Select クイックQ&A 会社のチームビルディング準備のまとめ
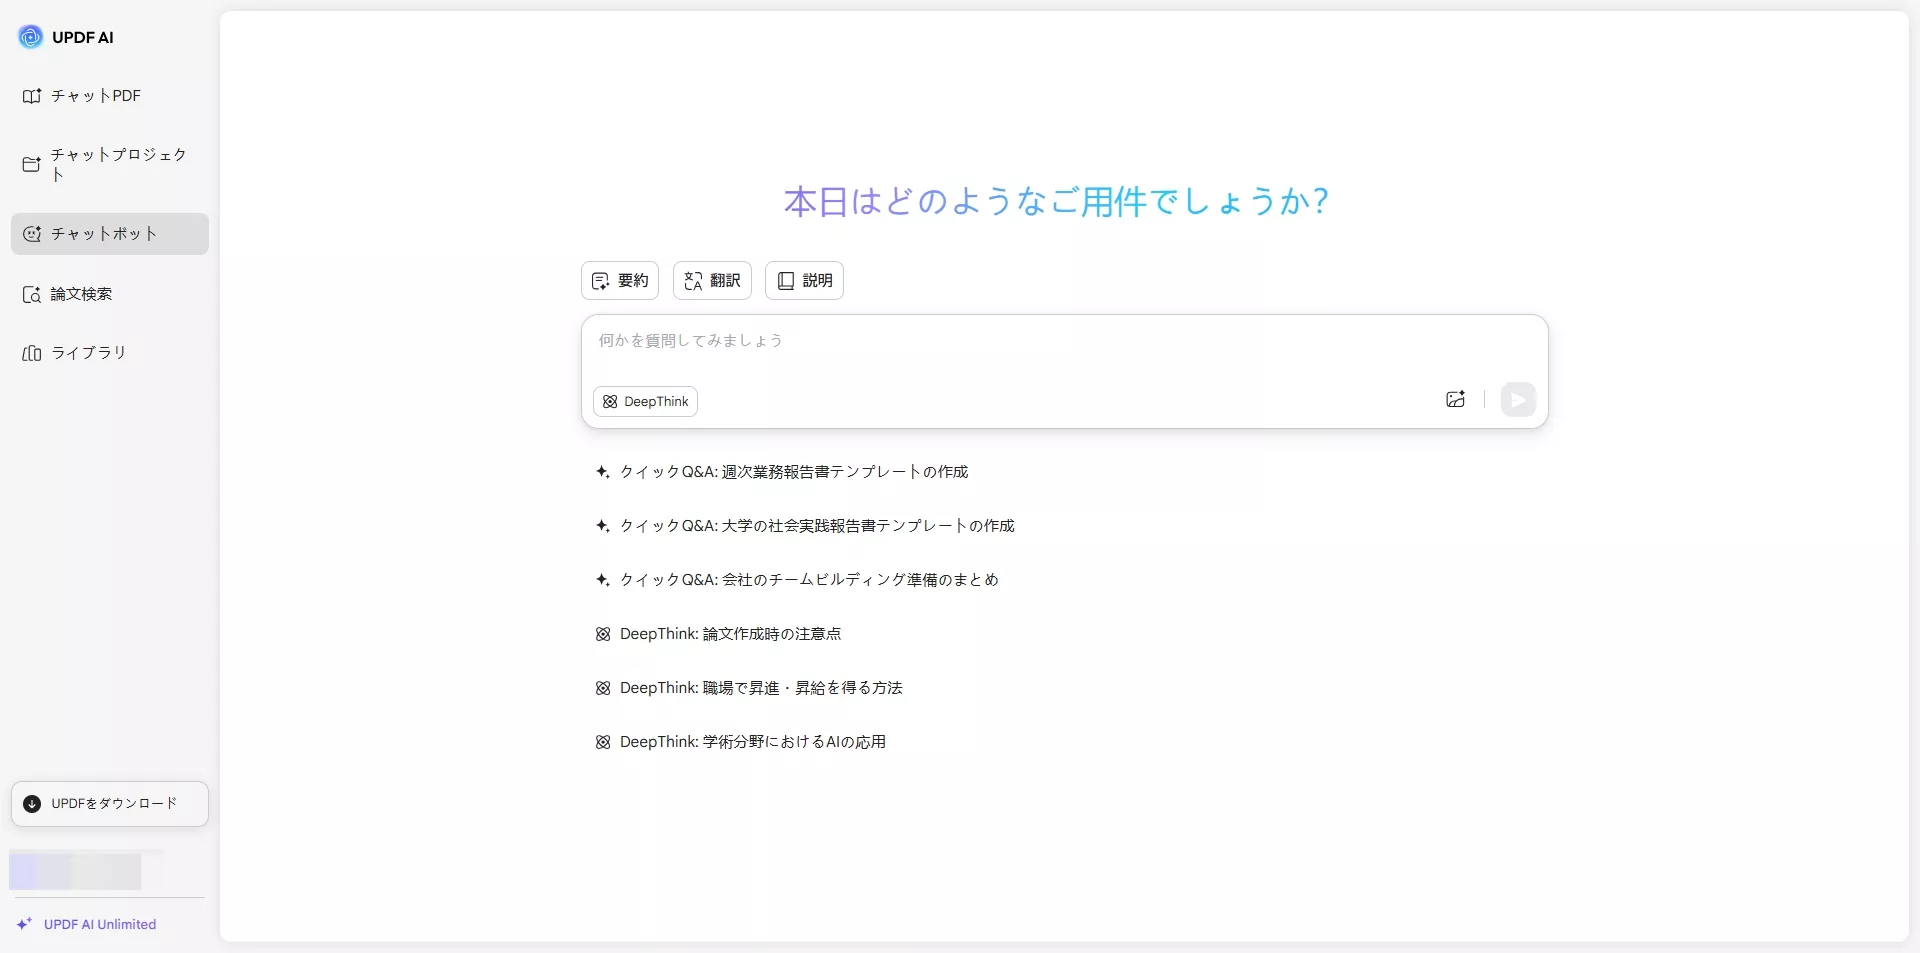 pos(797,580)
